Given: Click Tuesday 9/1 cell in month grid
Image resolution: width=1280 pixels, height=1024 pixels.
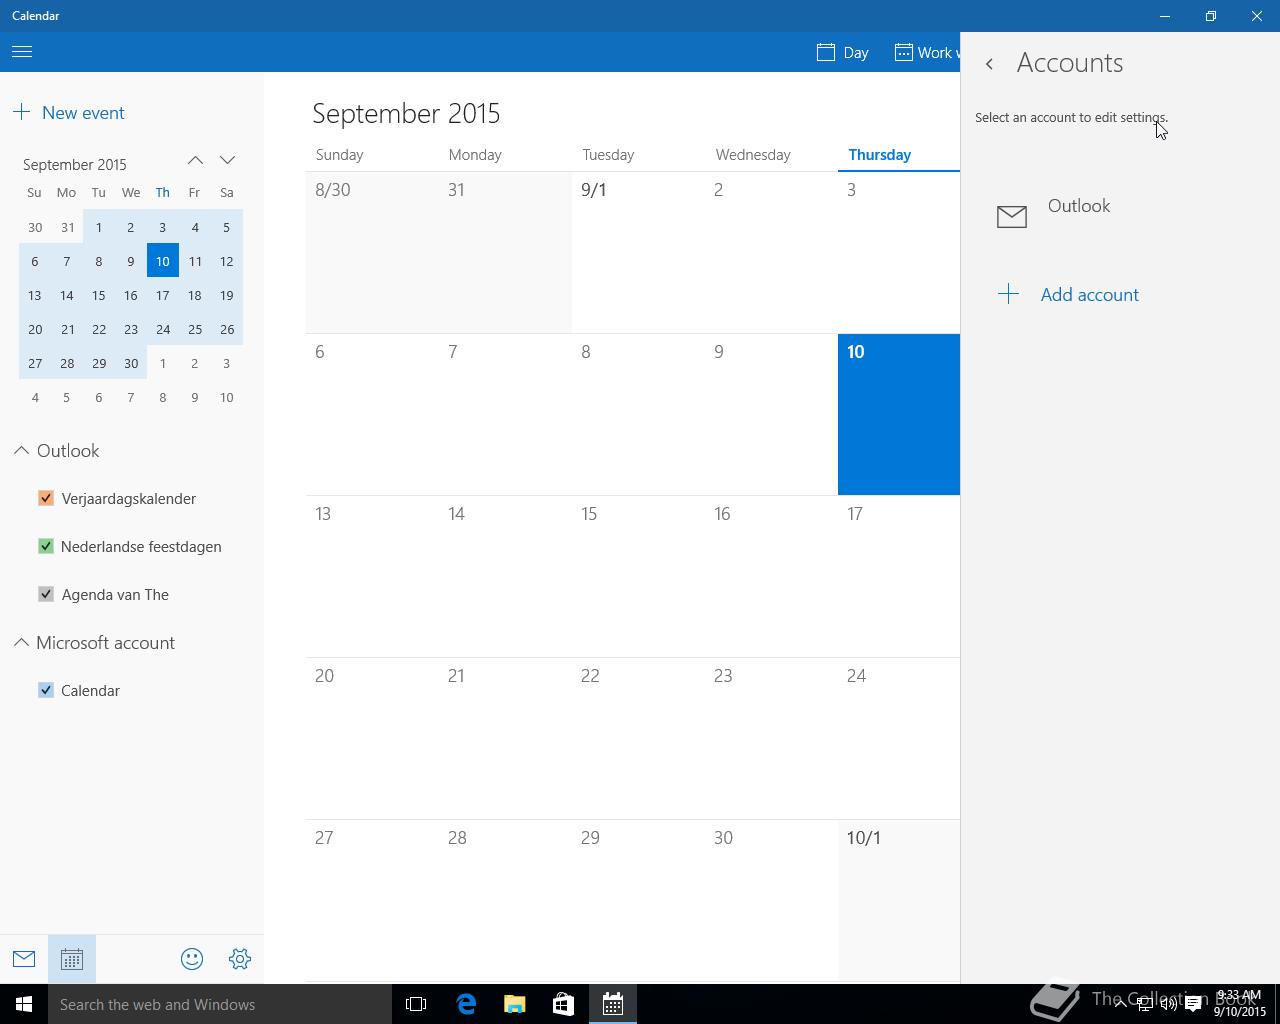Looking at the screenshot, I should pos(638,252).
